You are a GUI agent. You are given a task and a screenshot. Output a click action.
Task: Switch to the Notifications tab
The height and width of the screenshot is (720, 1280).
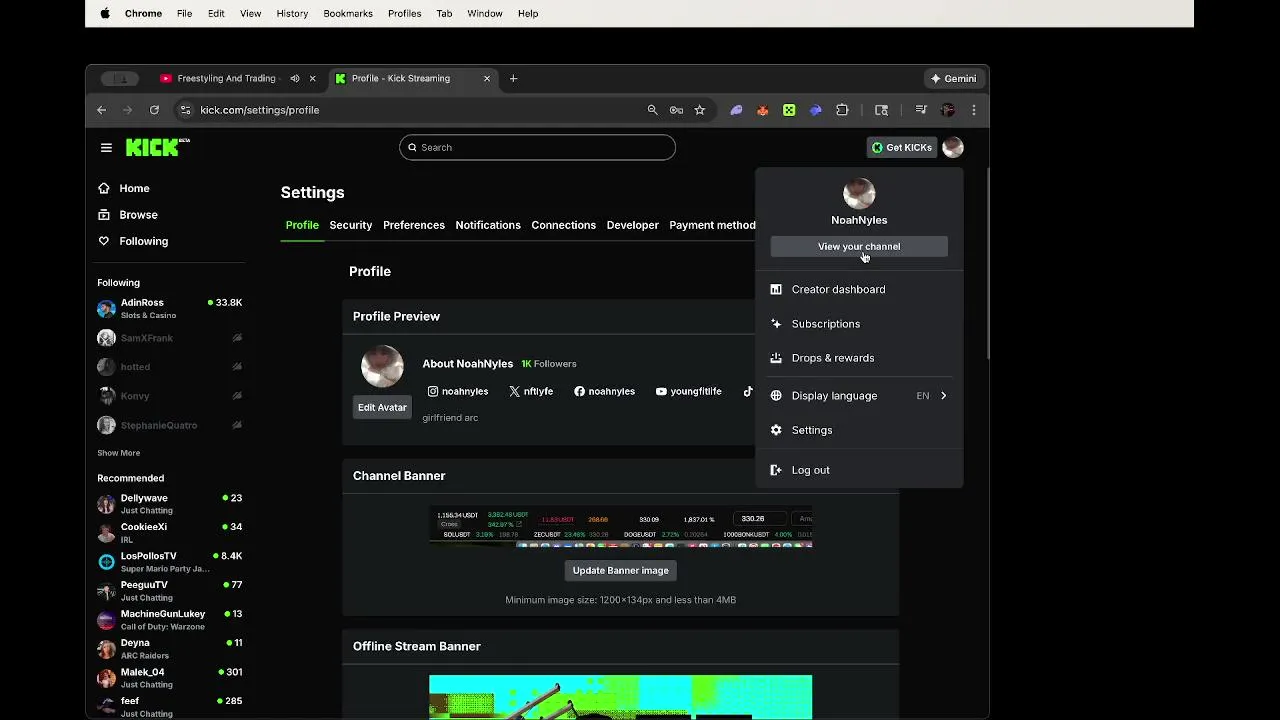coord(488,225)
